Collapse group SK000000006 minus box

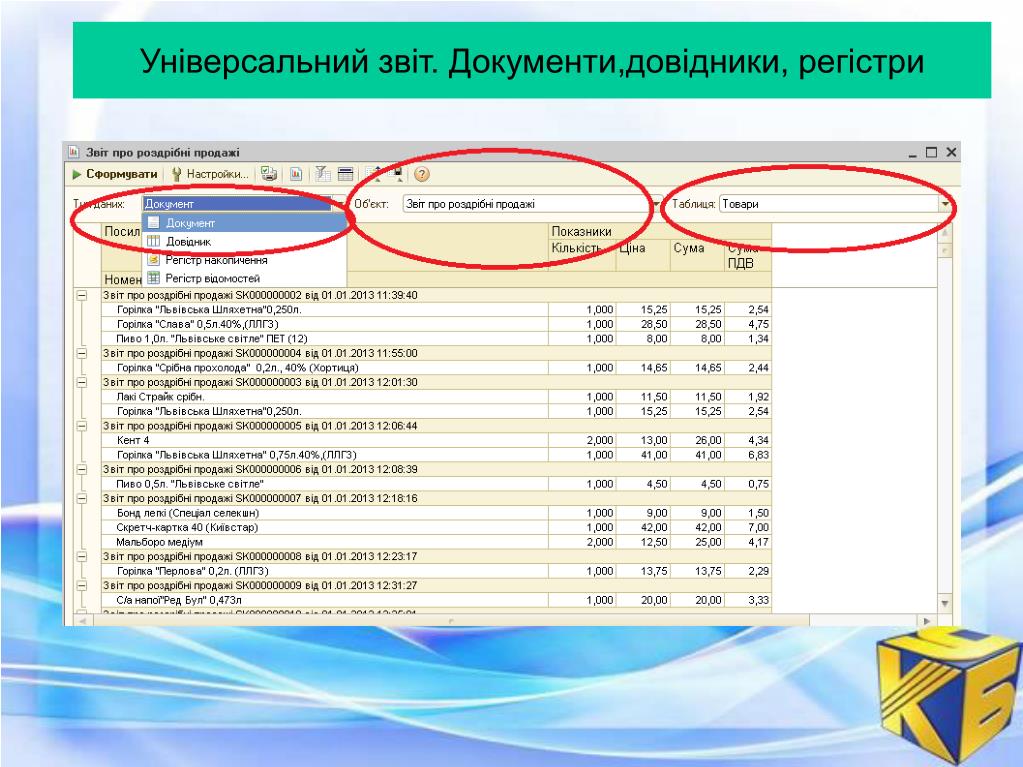[82, 470]
